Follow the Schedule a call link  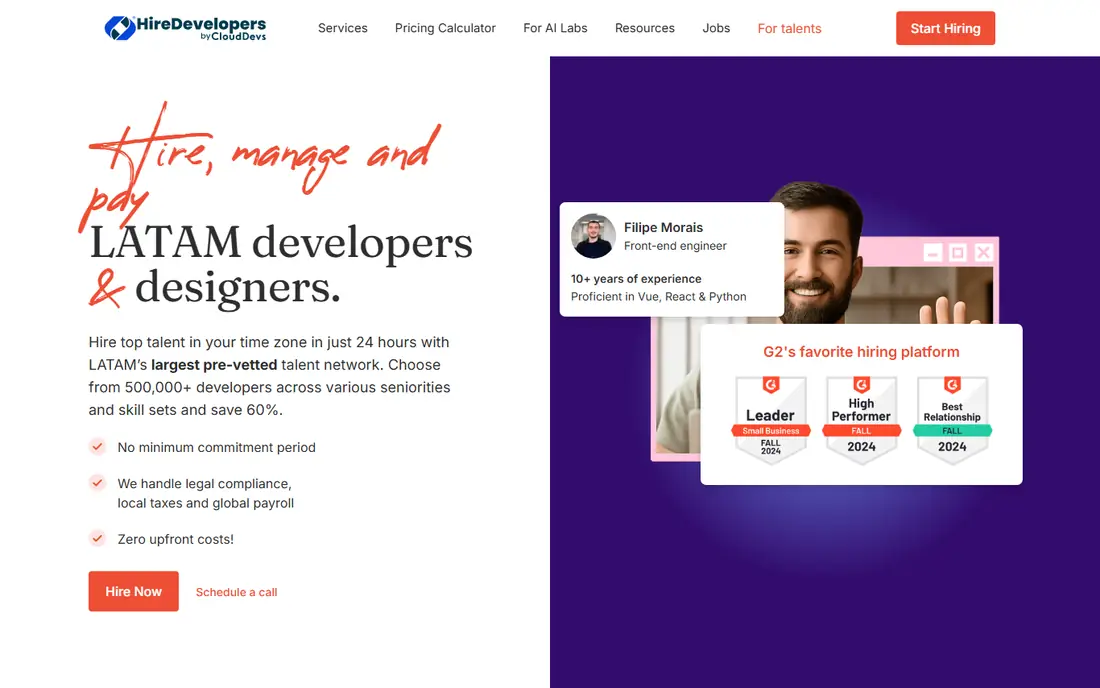pyautogui.click(x=236, y=592)
